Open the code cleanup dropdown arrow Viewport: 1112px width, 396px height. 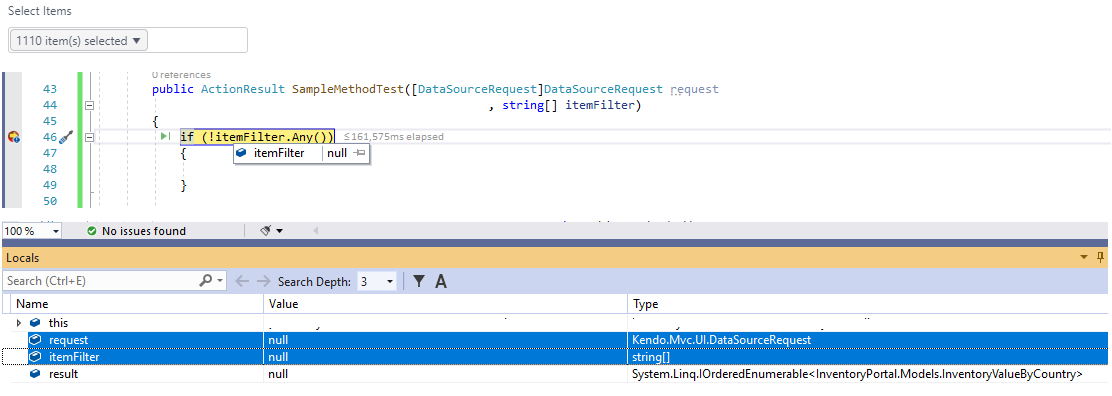279,231
